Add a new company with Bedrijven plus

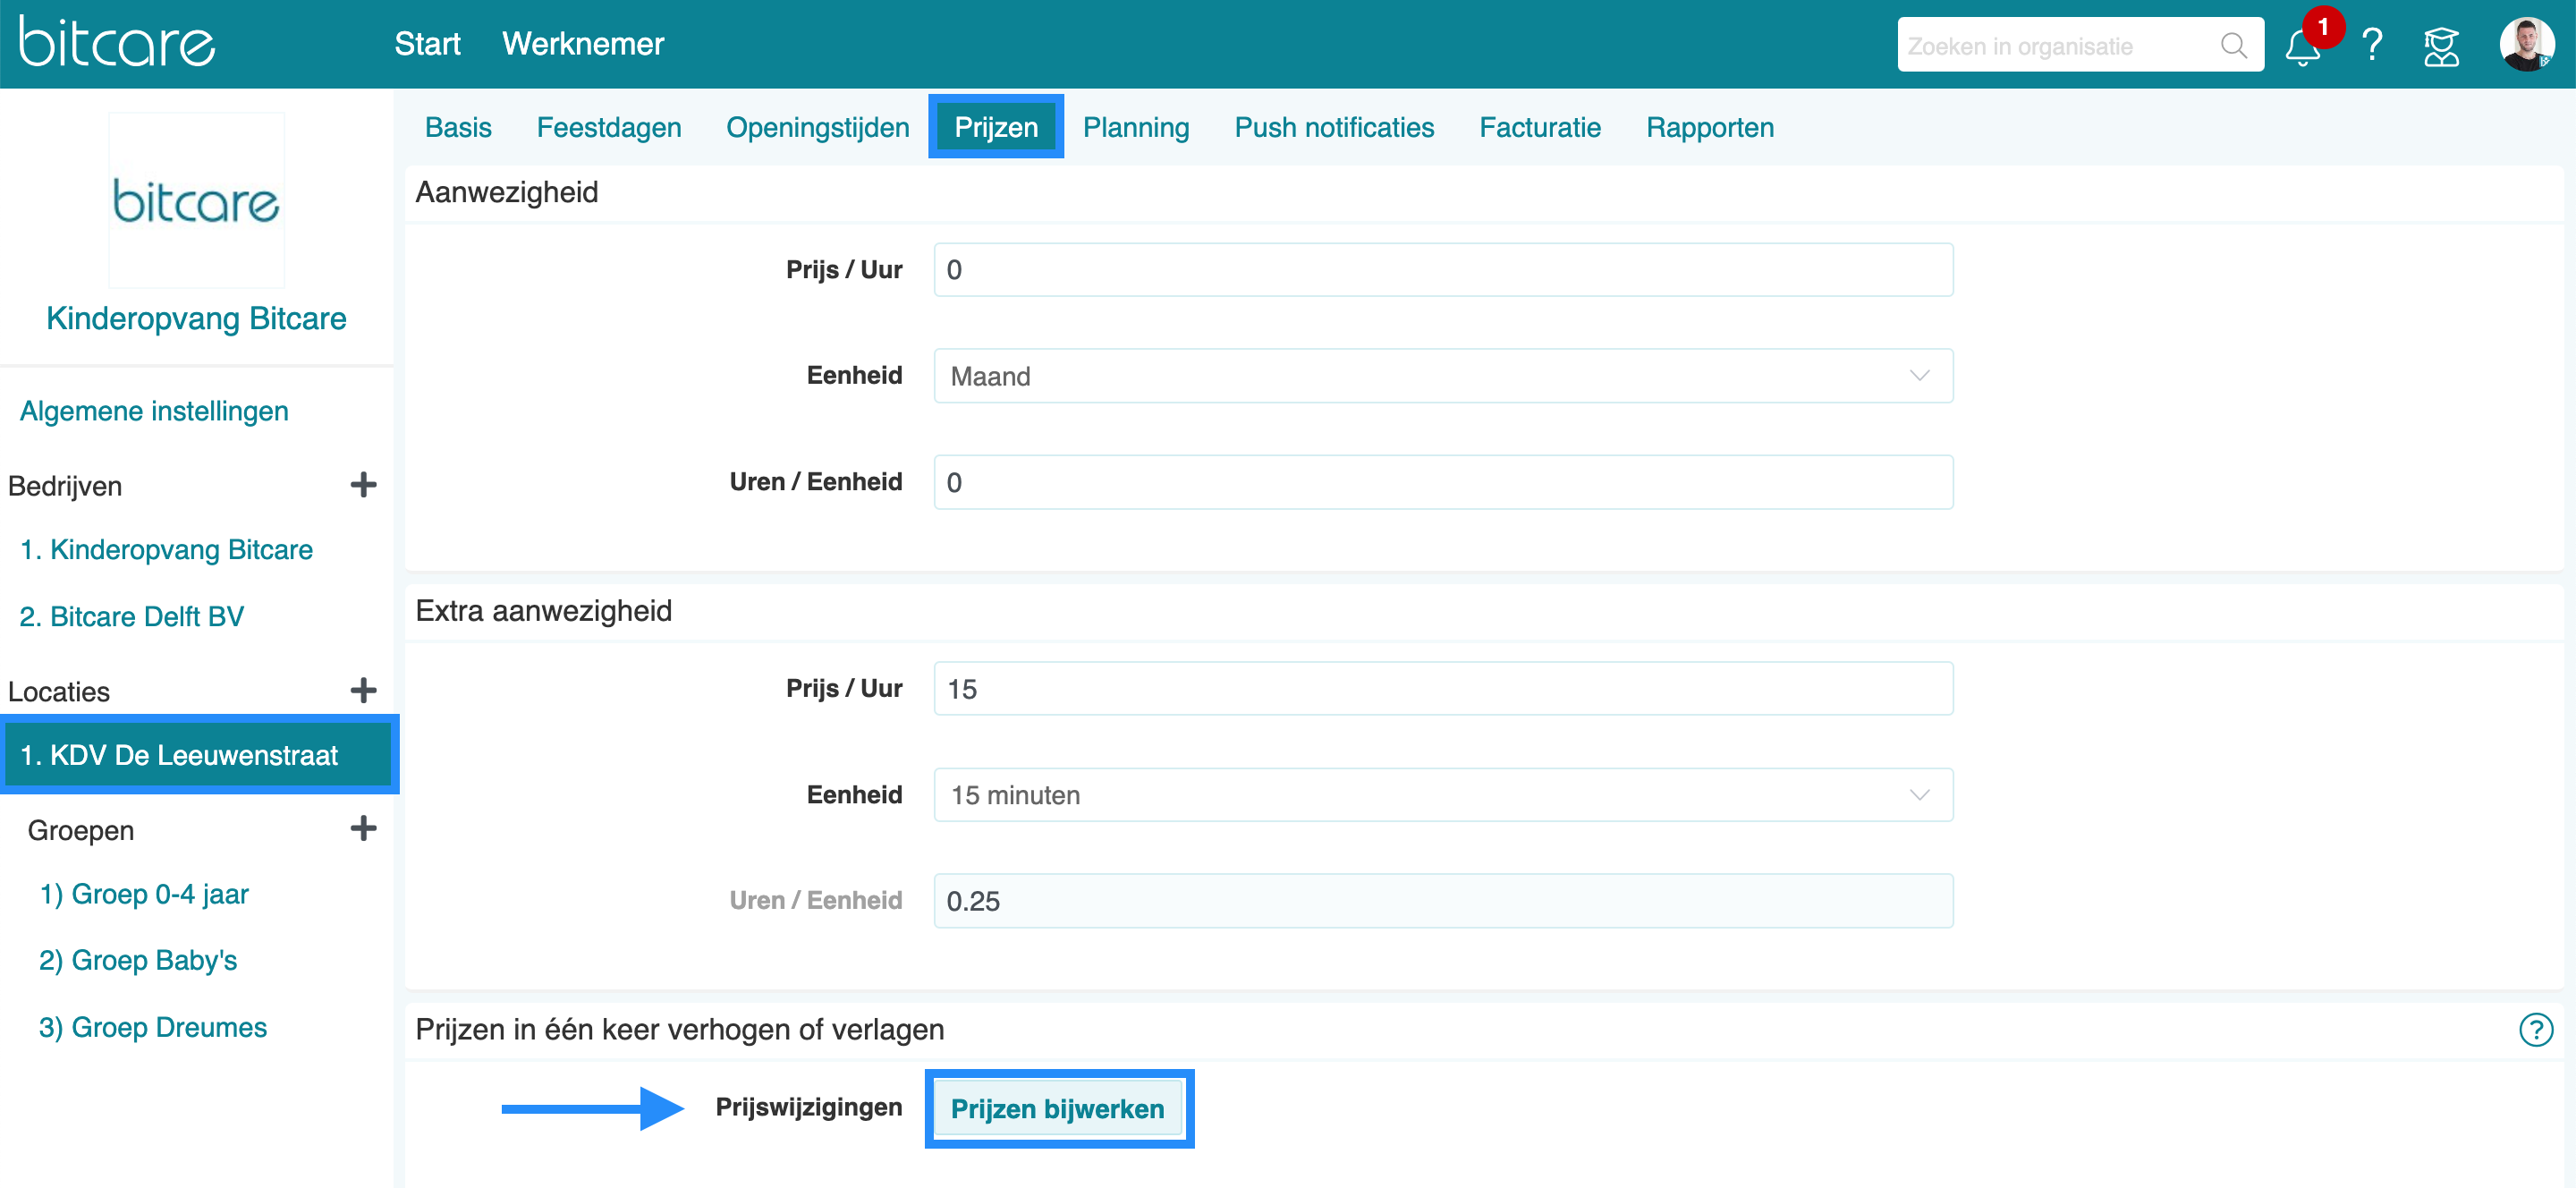point(363,485)
